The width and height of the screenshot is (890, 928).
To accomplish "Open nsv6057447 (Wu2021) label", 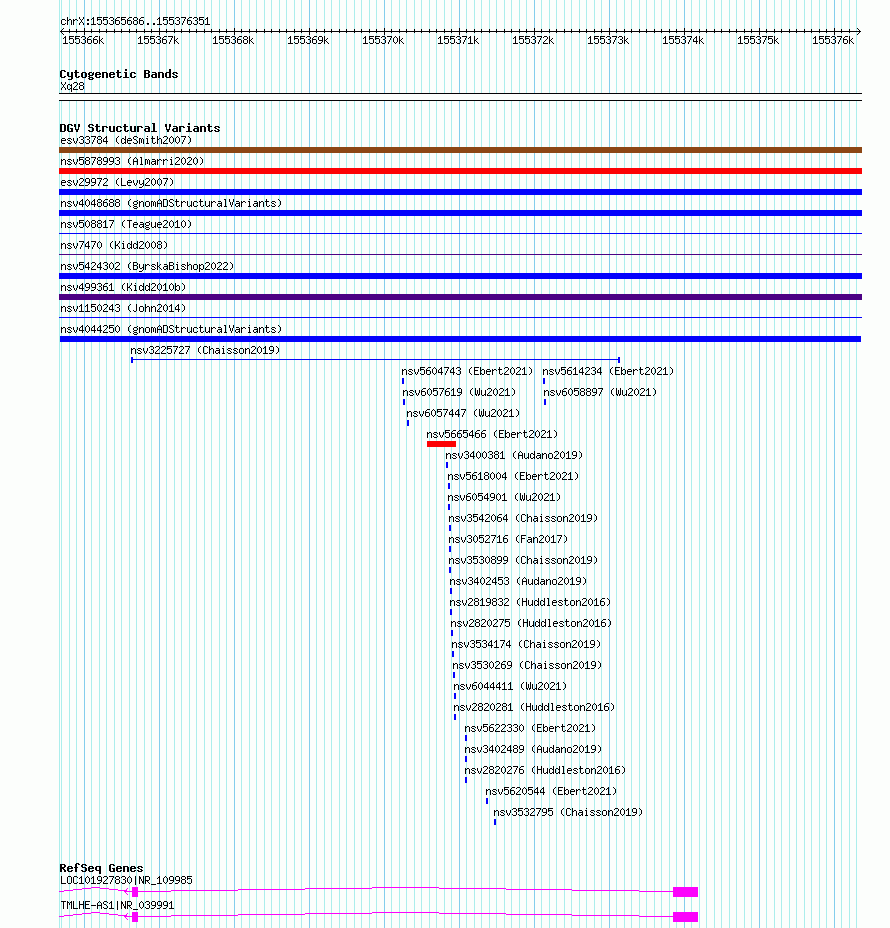I will [463, 413].
